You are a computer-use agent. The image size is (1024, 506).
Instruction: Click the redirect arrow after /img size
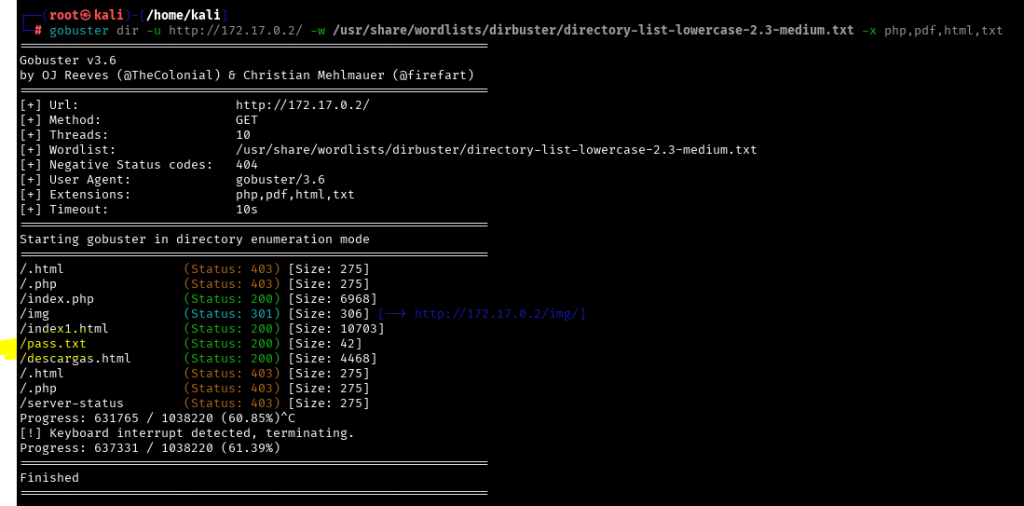393,314
